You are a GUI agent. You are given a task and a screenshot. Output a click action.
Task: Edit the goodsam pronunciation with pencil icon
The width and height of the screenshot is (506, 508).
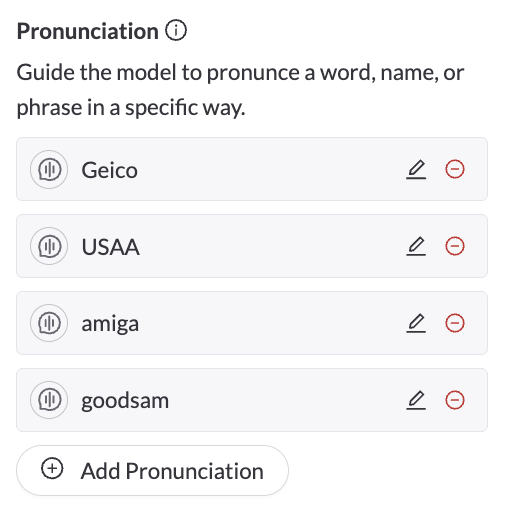point(416,400)
